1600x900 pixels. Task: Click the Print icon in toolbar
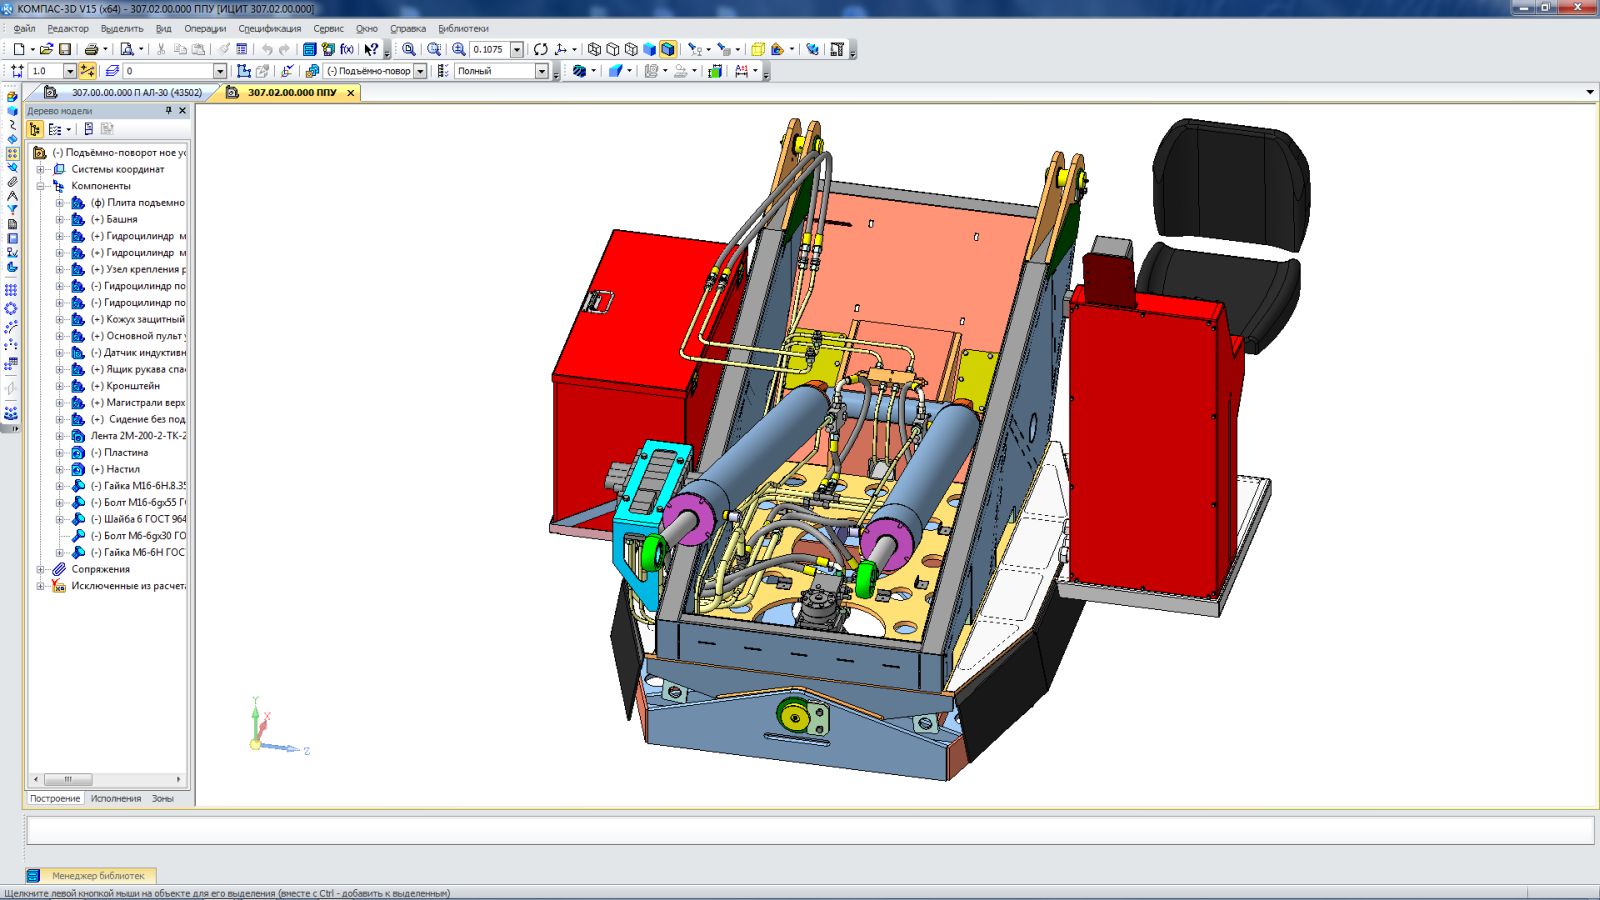[91, 49]
